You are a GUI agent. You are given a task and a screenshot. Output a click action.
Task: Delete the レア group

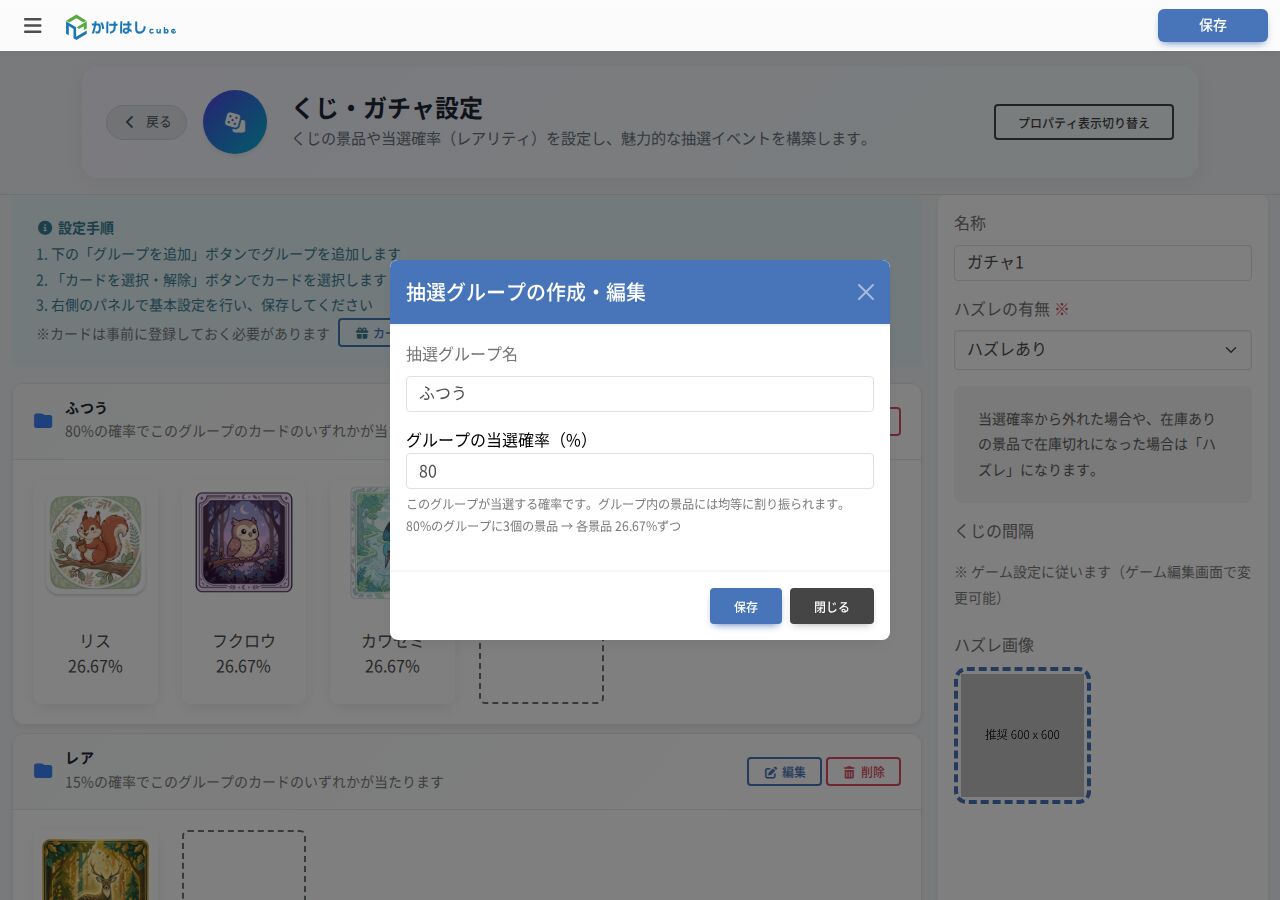863,772
